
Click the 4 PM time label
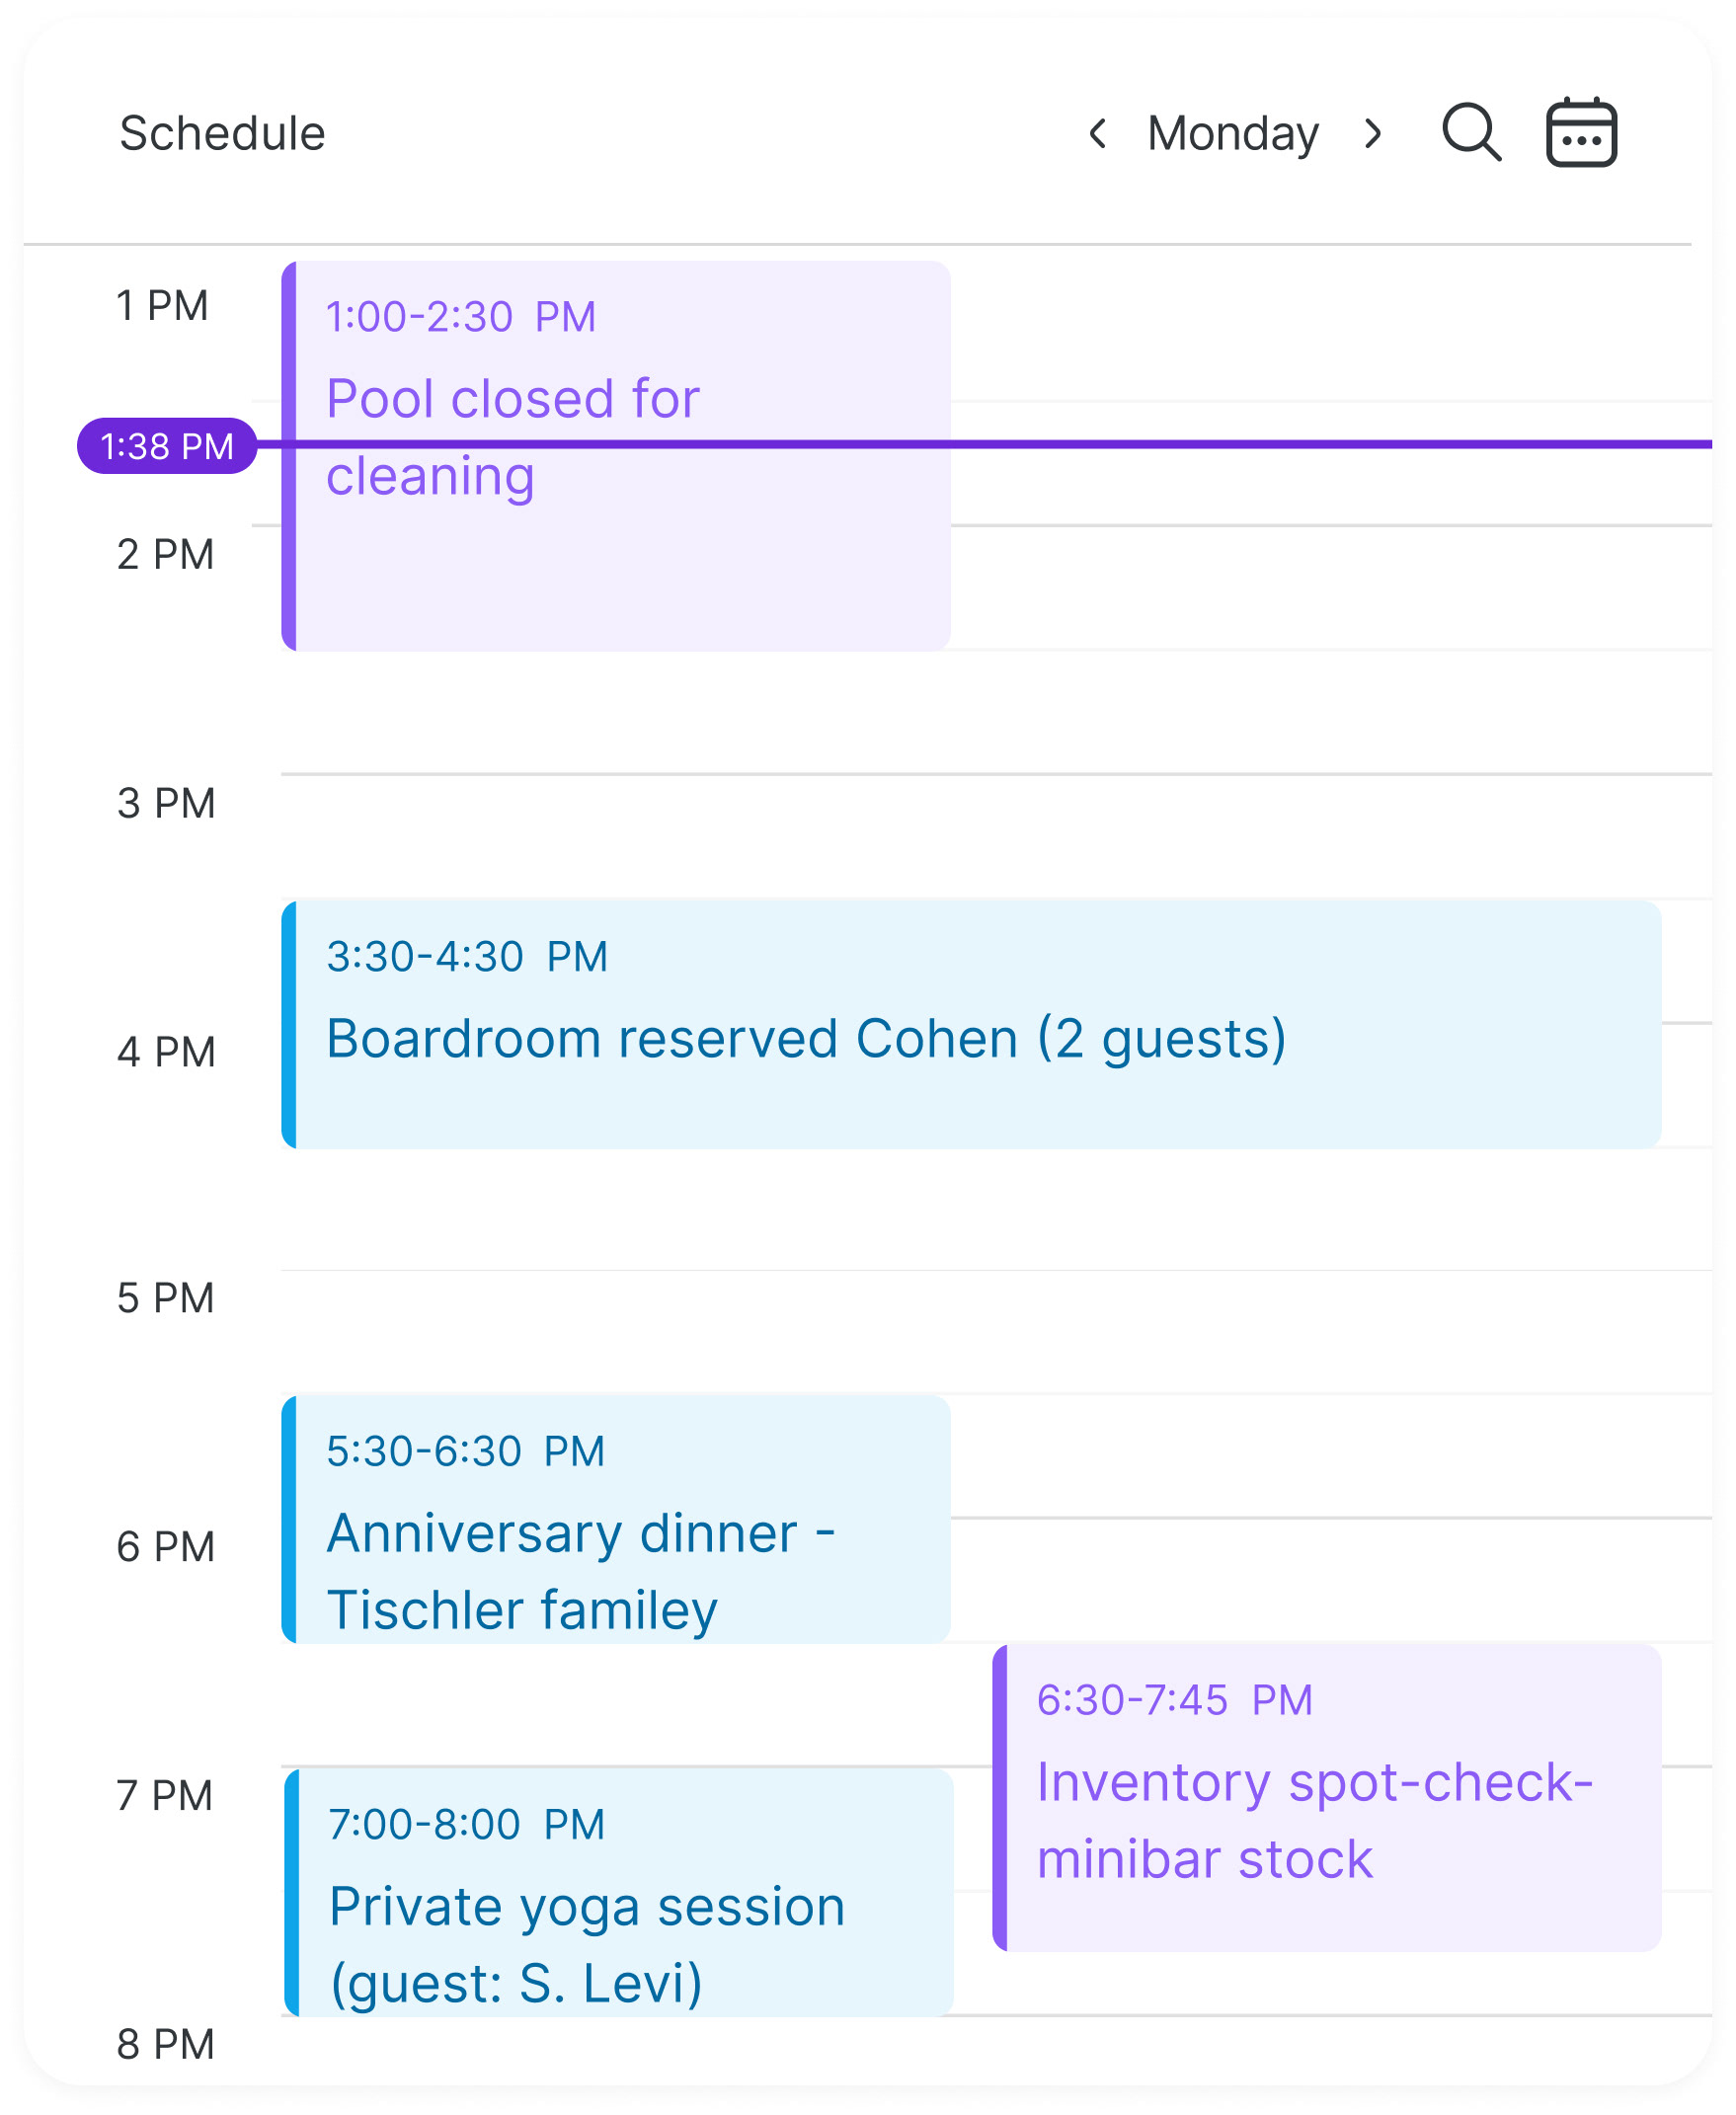166,1052
